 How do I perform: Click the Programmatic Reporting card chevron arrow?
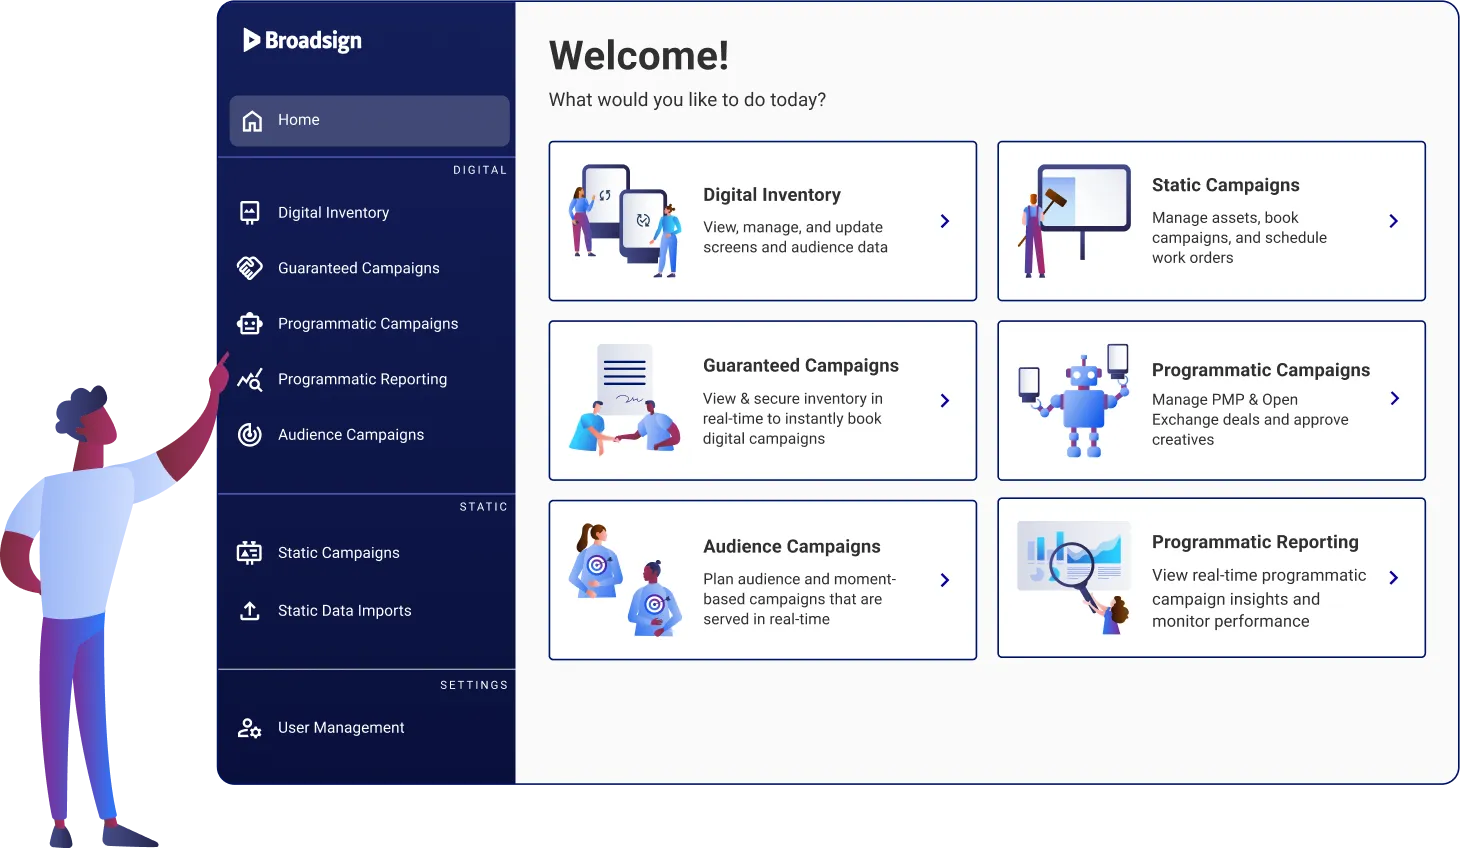(1394, 578)
